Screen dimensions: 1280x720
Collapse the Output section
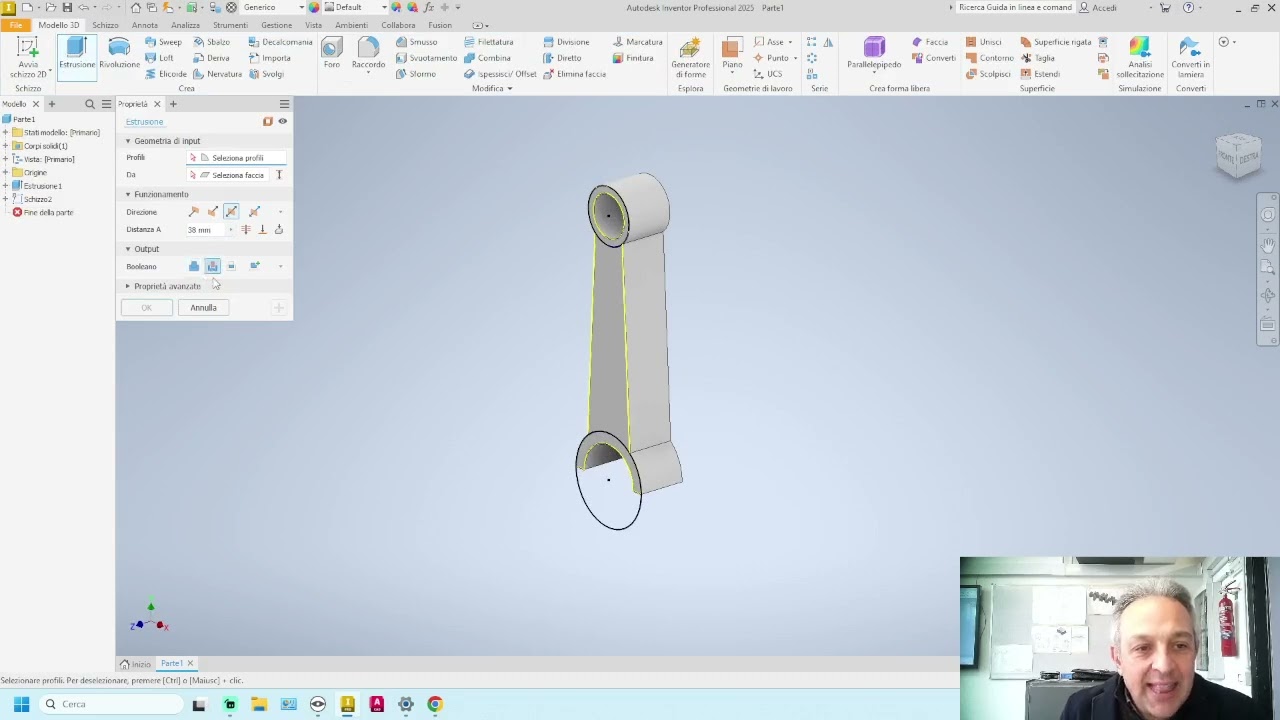coord(128,249)
